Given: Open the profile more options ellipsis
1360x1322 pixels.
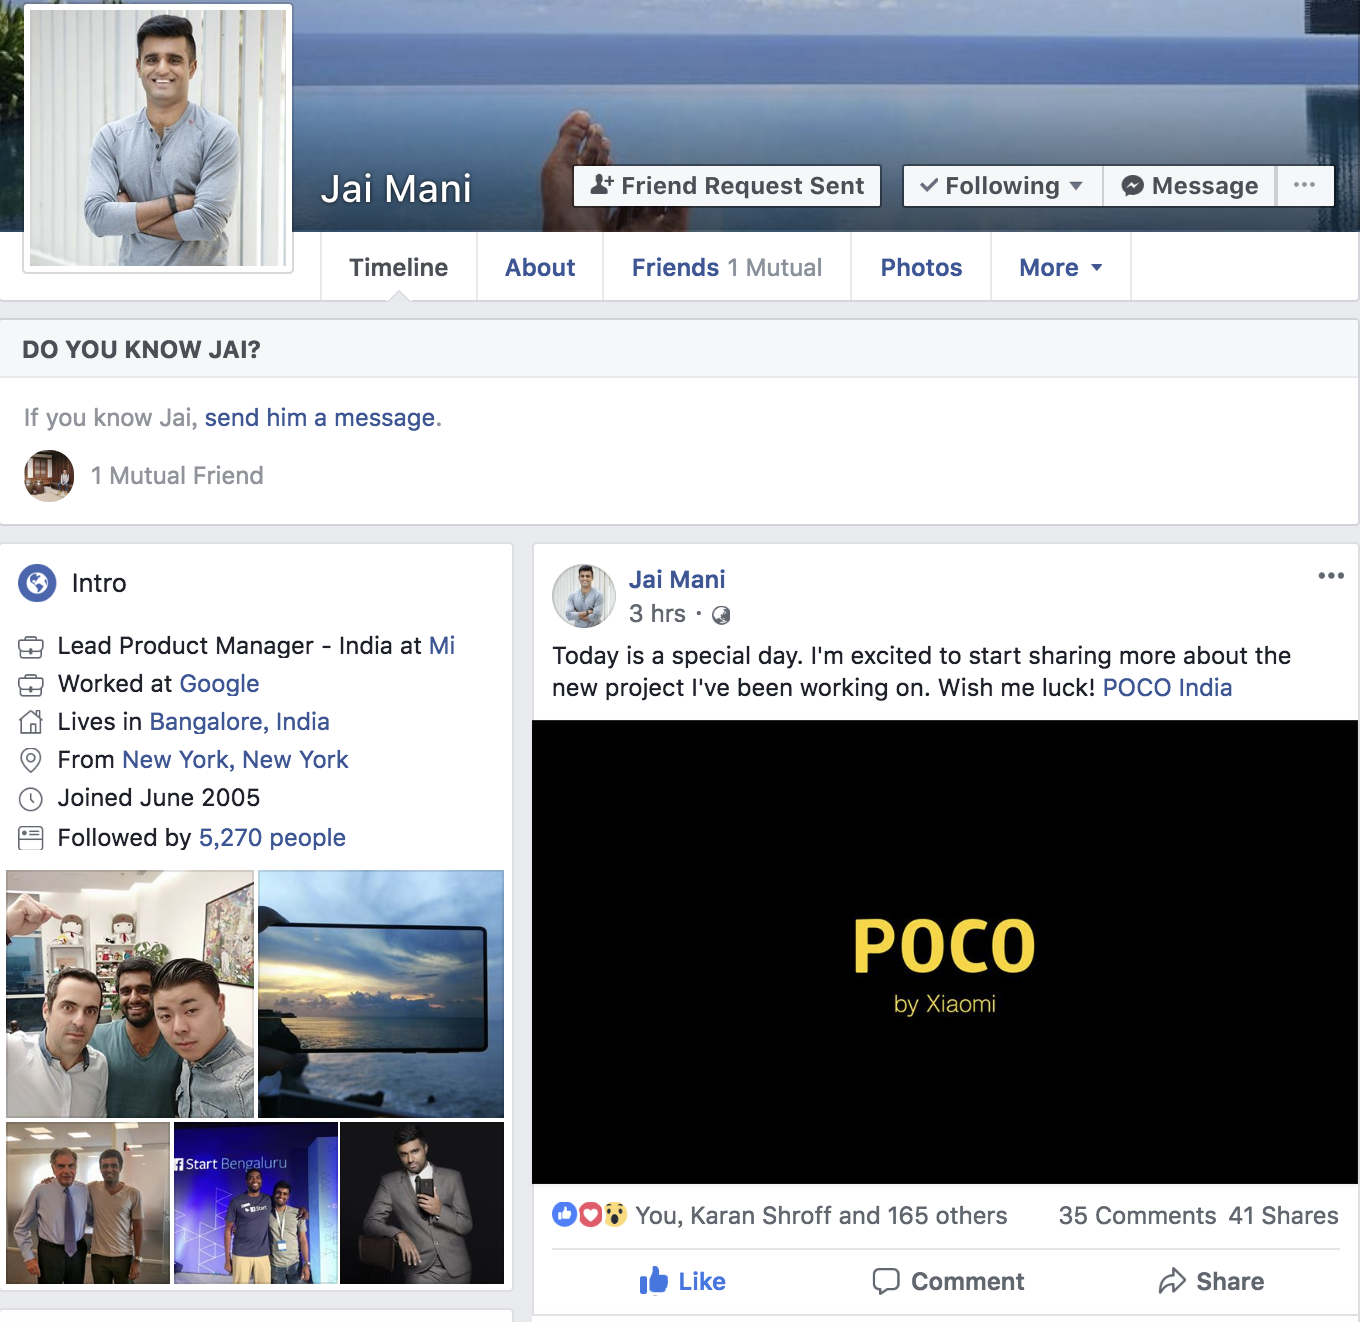Looking at the screenshot, I should (1305, 186).
